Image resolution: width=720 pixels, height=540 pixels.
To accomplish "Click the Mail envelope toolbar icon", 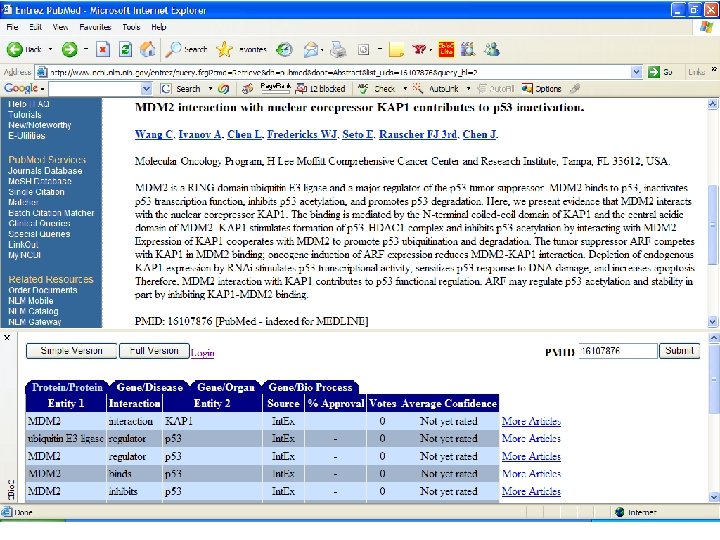I will tap(312, 49).
